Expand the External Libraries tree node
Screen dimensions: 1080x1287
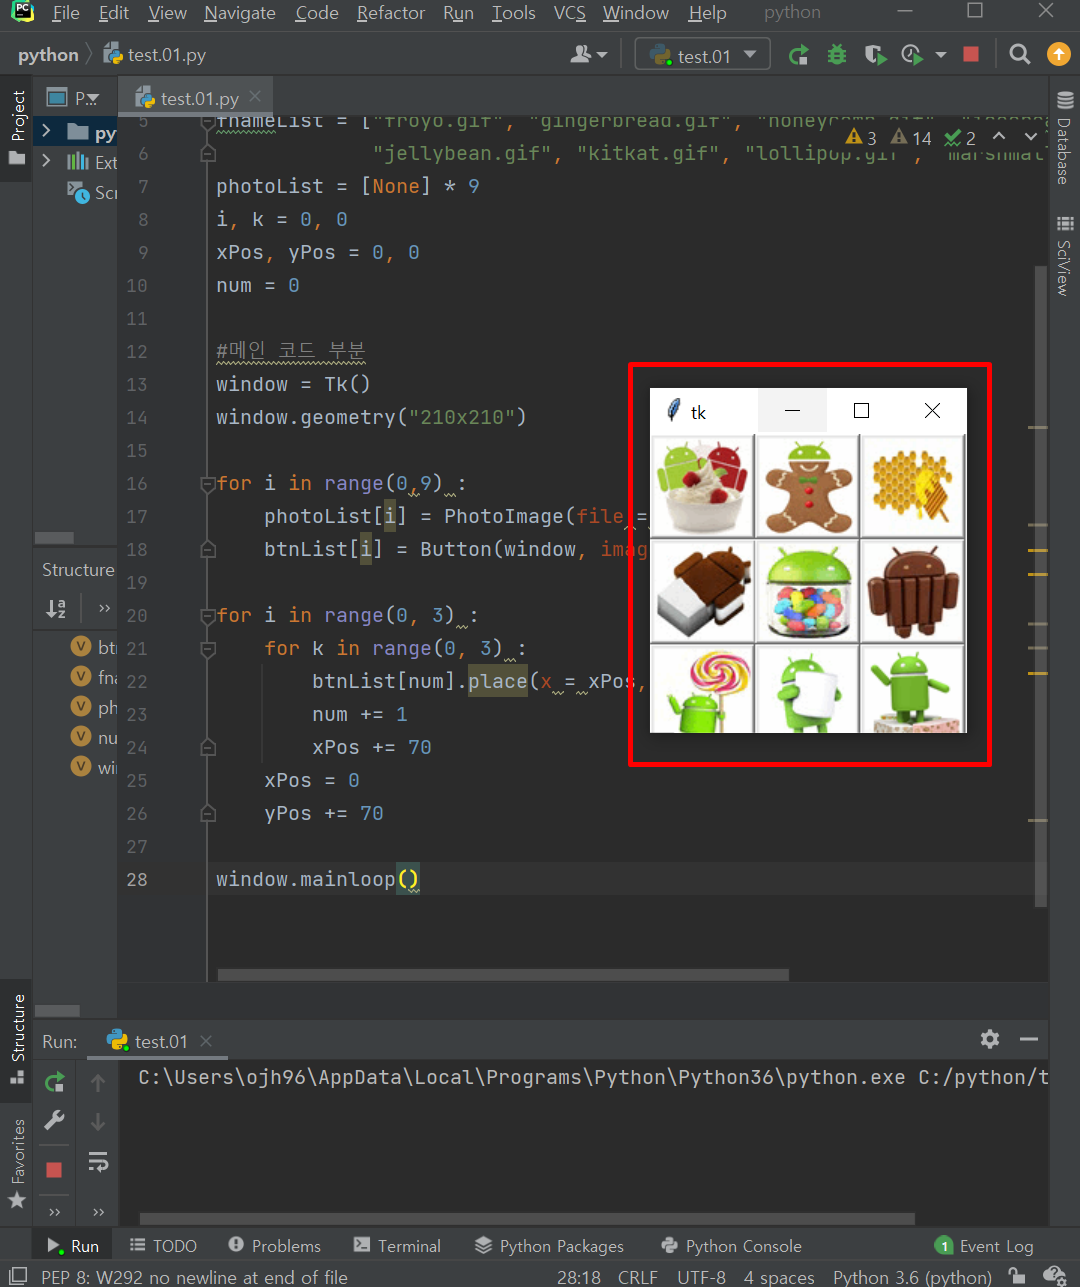click(x=46, y=161)
